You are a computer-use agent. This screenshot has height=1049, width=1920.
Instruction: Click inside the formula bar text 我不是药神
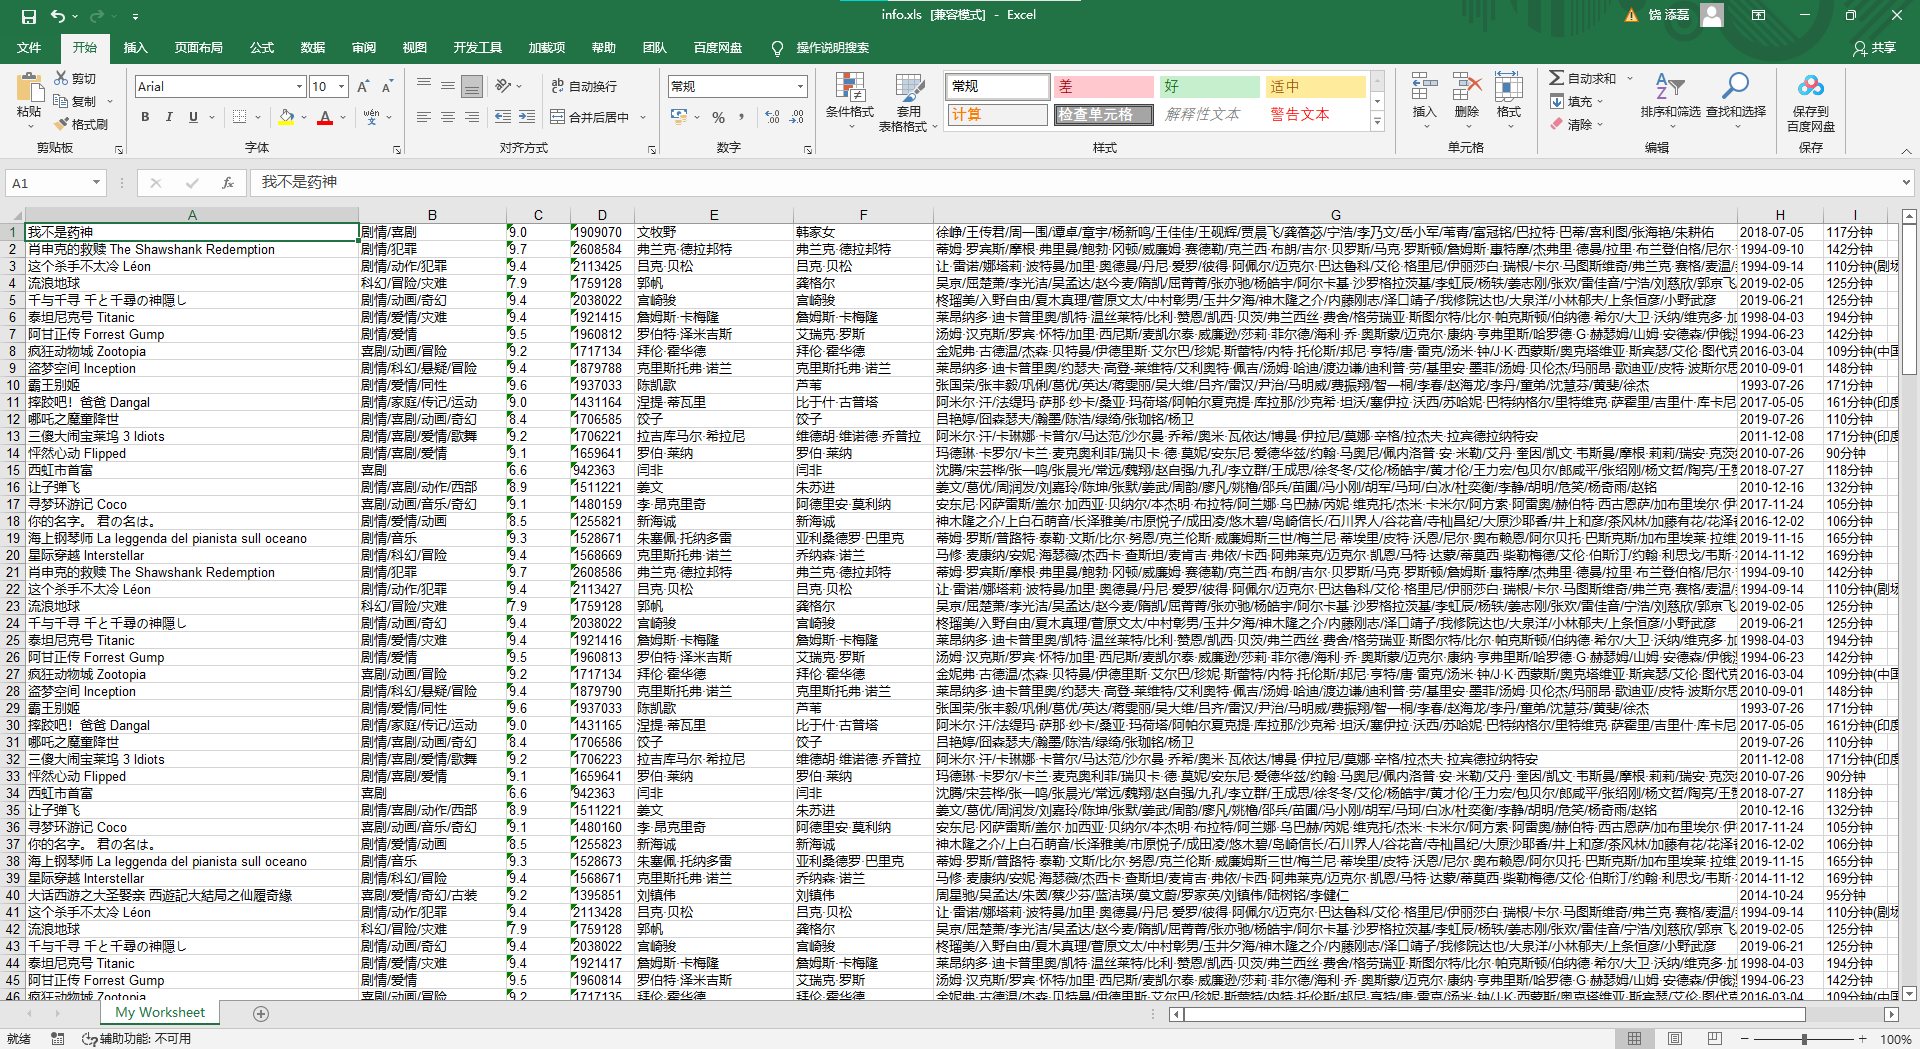[299, 182]
